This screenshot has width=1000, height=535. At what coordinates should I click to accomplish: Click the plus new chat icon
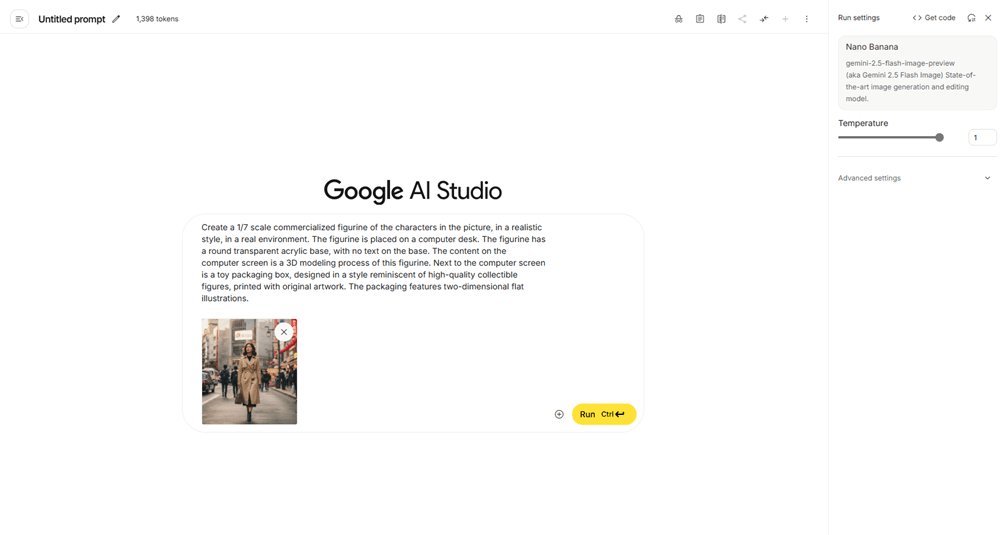[785, 19]
